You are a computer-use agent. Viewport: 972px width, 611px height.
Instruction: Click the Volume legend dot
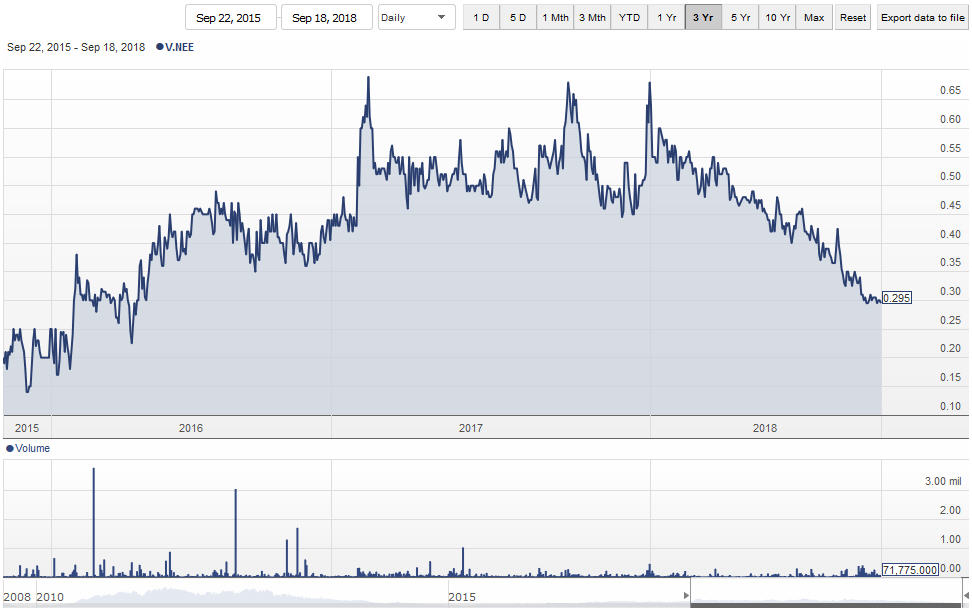point(10,449)
